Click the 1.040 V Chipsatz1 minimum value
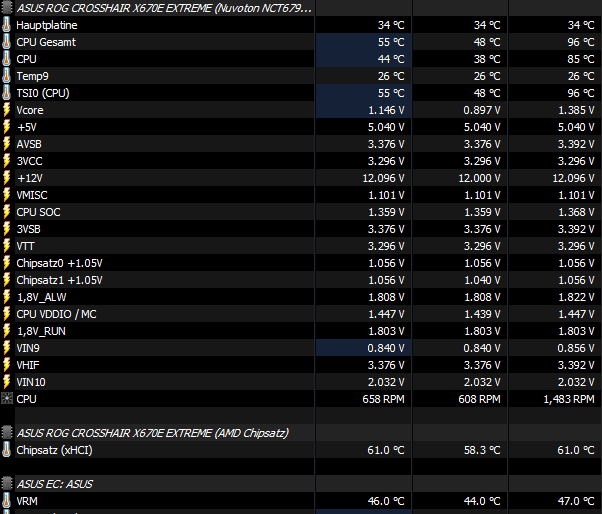Screen dimensions: 602x514 click(x=482, y=280)
